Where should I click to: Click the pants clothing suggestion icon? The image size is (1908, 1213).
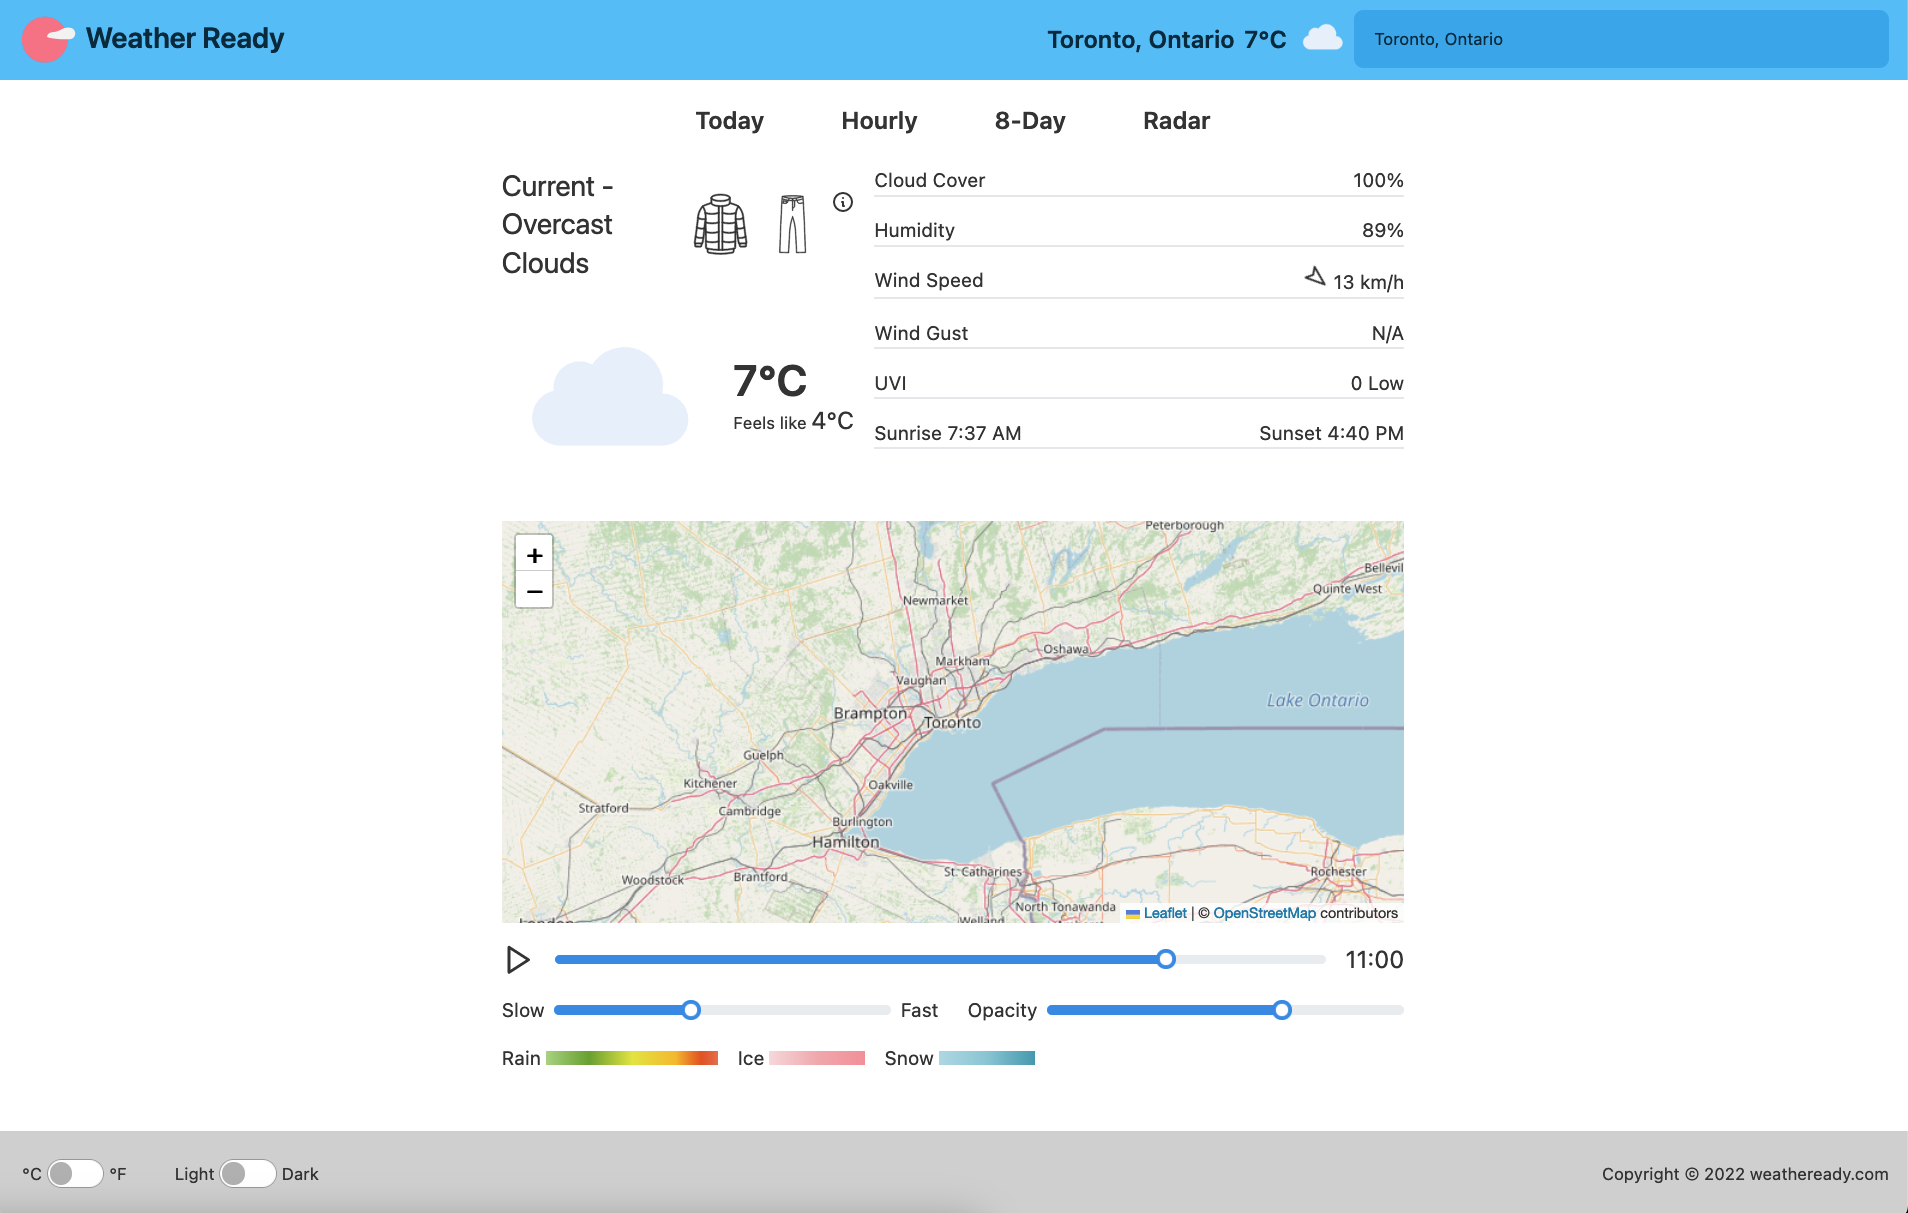(792, 224)
